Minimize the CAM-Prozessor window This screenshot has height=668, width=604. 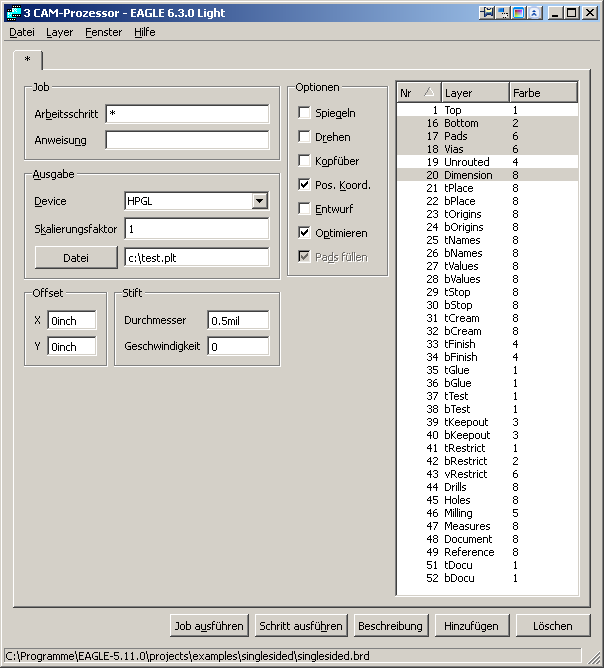(x=555, y=13)
